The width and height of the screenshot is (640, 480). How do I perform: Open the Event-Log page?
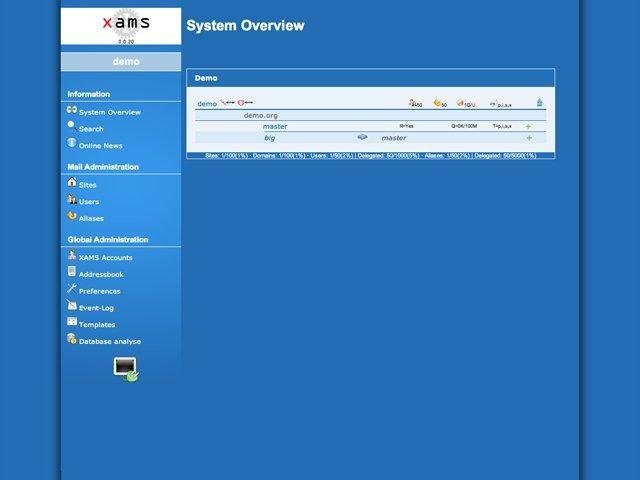96,308
